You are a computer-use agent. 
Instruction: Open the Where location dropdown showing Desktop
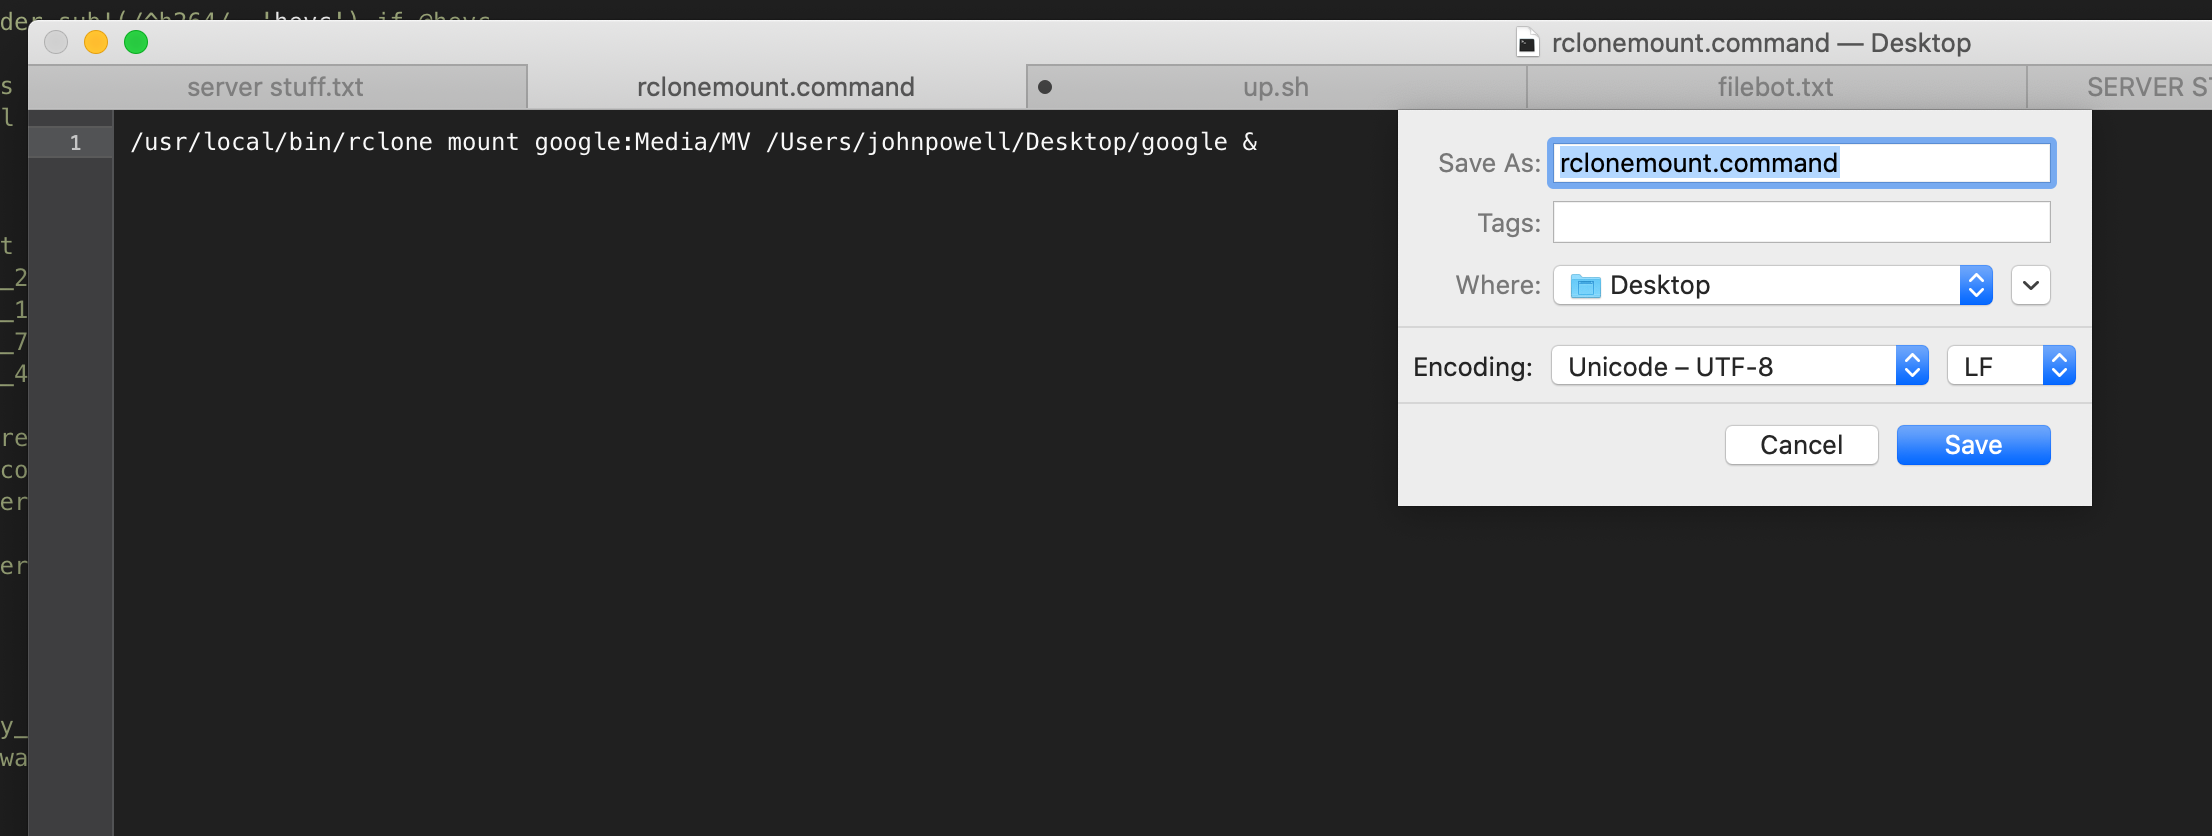[1772, 285]
